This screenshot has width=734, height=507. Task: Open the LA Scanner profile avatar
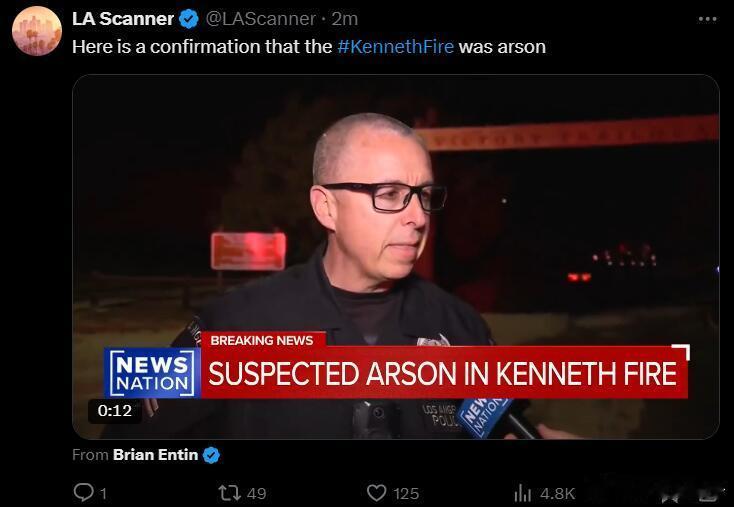tap(37, 31)
